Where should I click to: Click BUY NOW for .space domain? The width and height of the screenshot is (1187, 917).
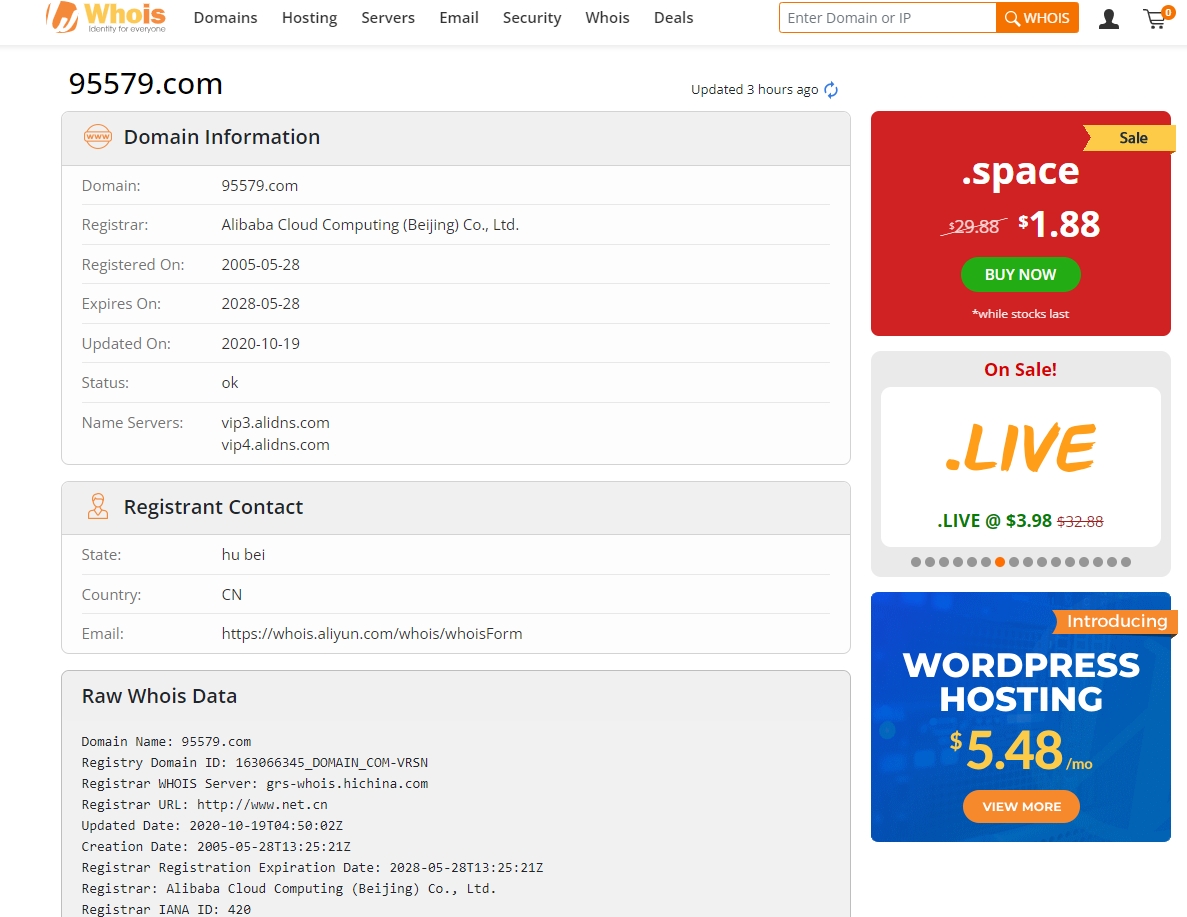1020,274
